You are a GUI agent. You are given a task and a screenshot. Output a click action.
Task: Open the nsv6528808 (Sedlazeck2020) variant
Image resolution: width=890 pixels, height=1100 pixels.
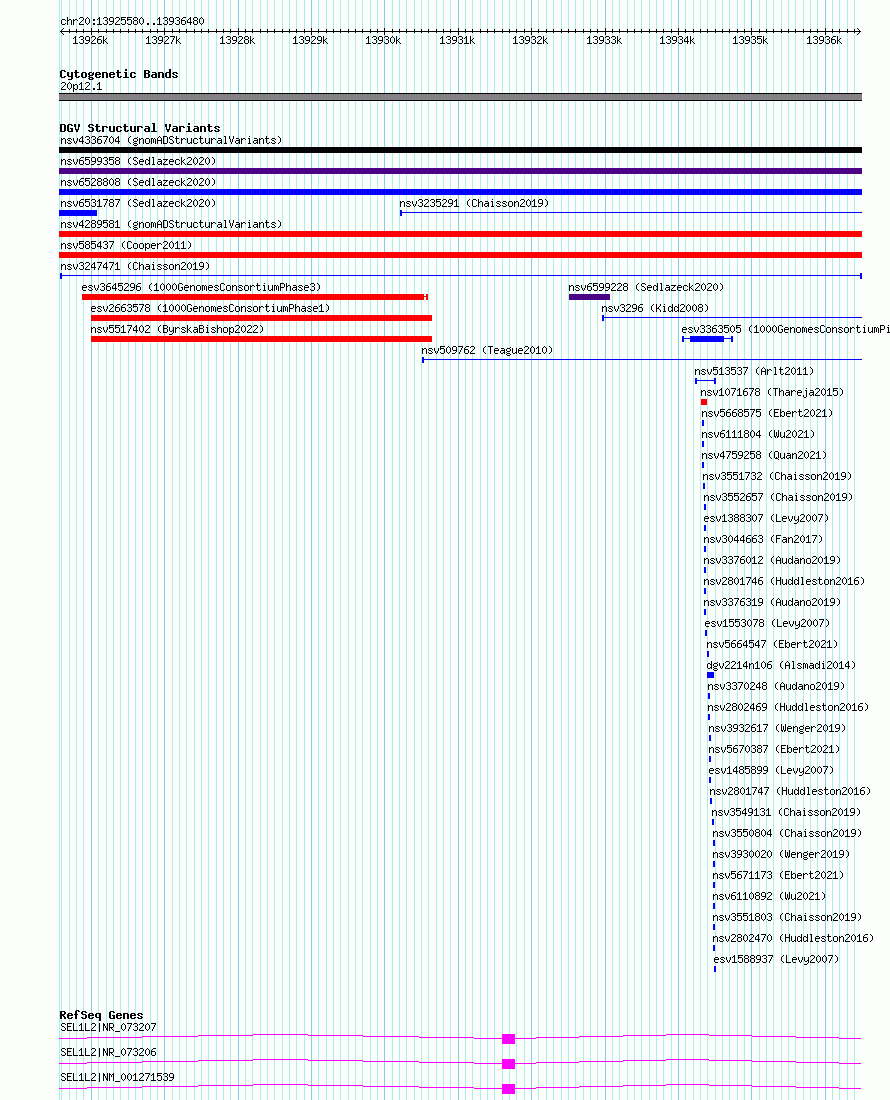138,182
